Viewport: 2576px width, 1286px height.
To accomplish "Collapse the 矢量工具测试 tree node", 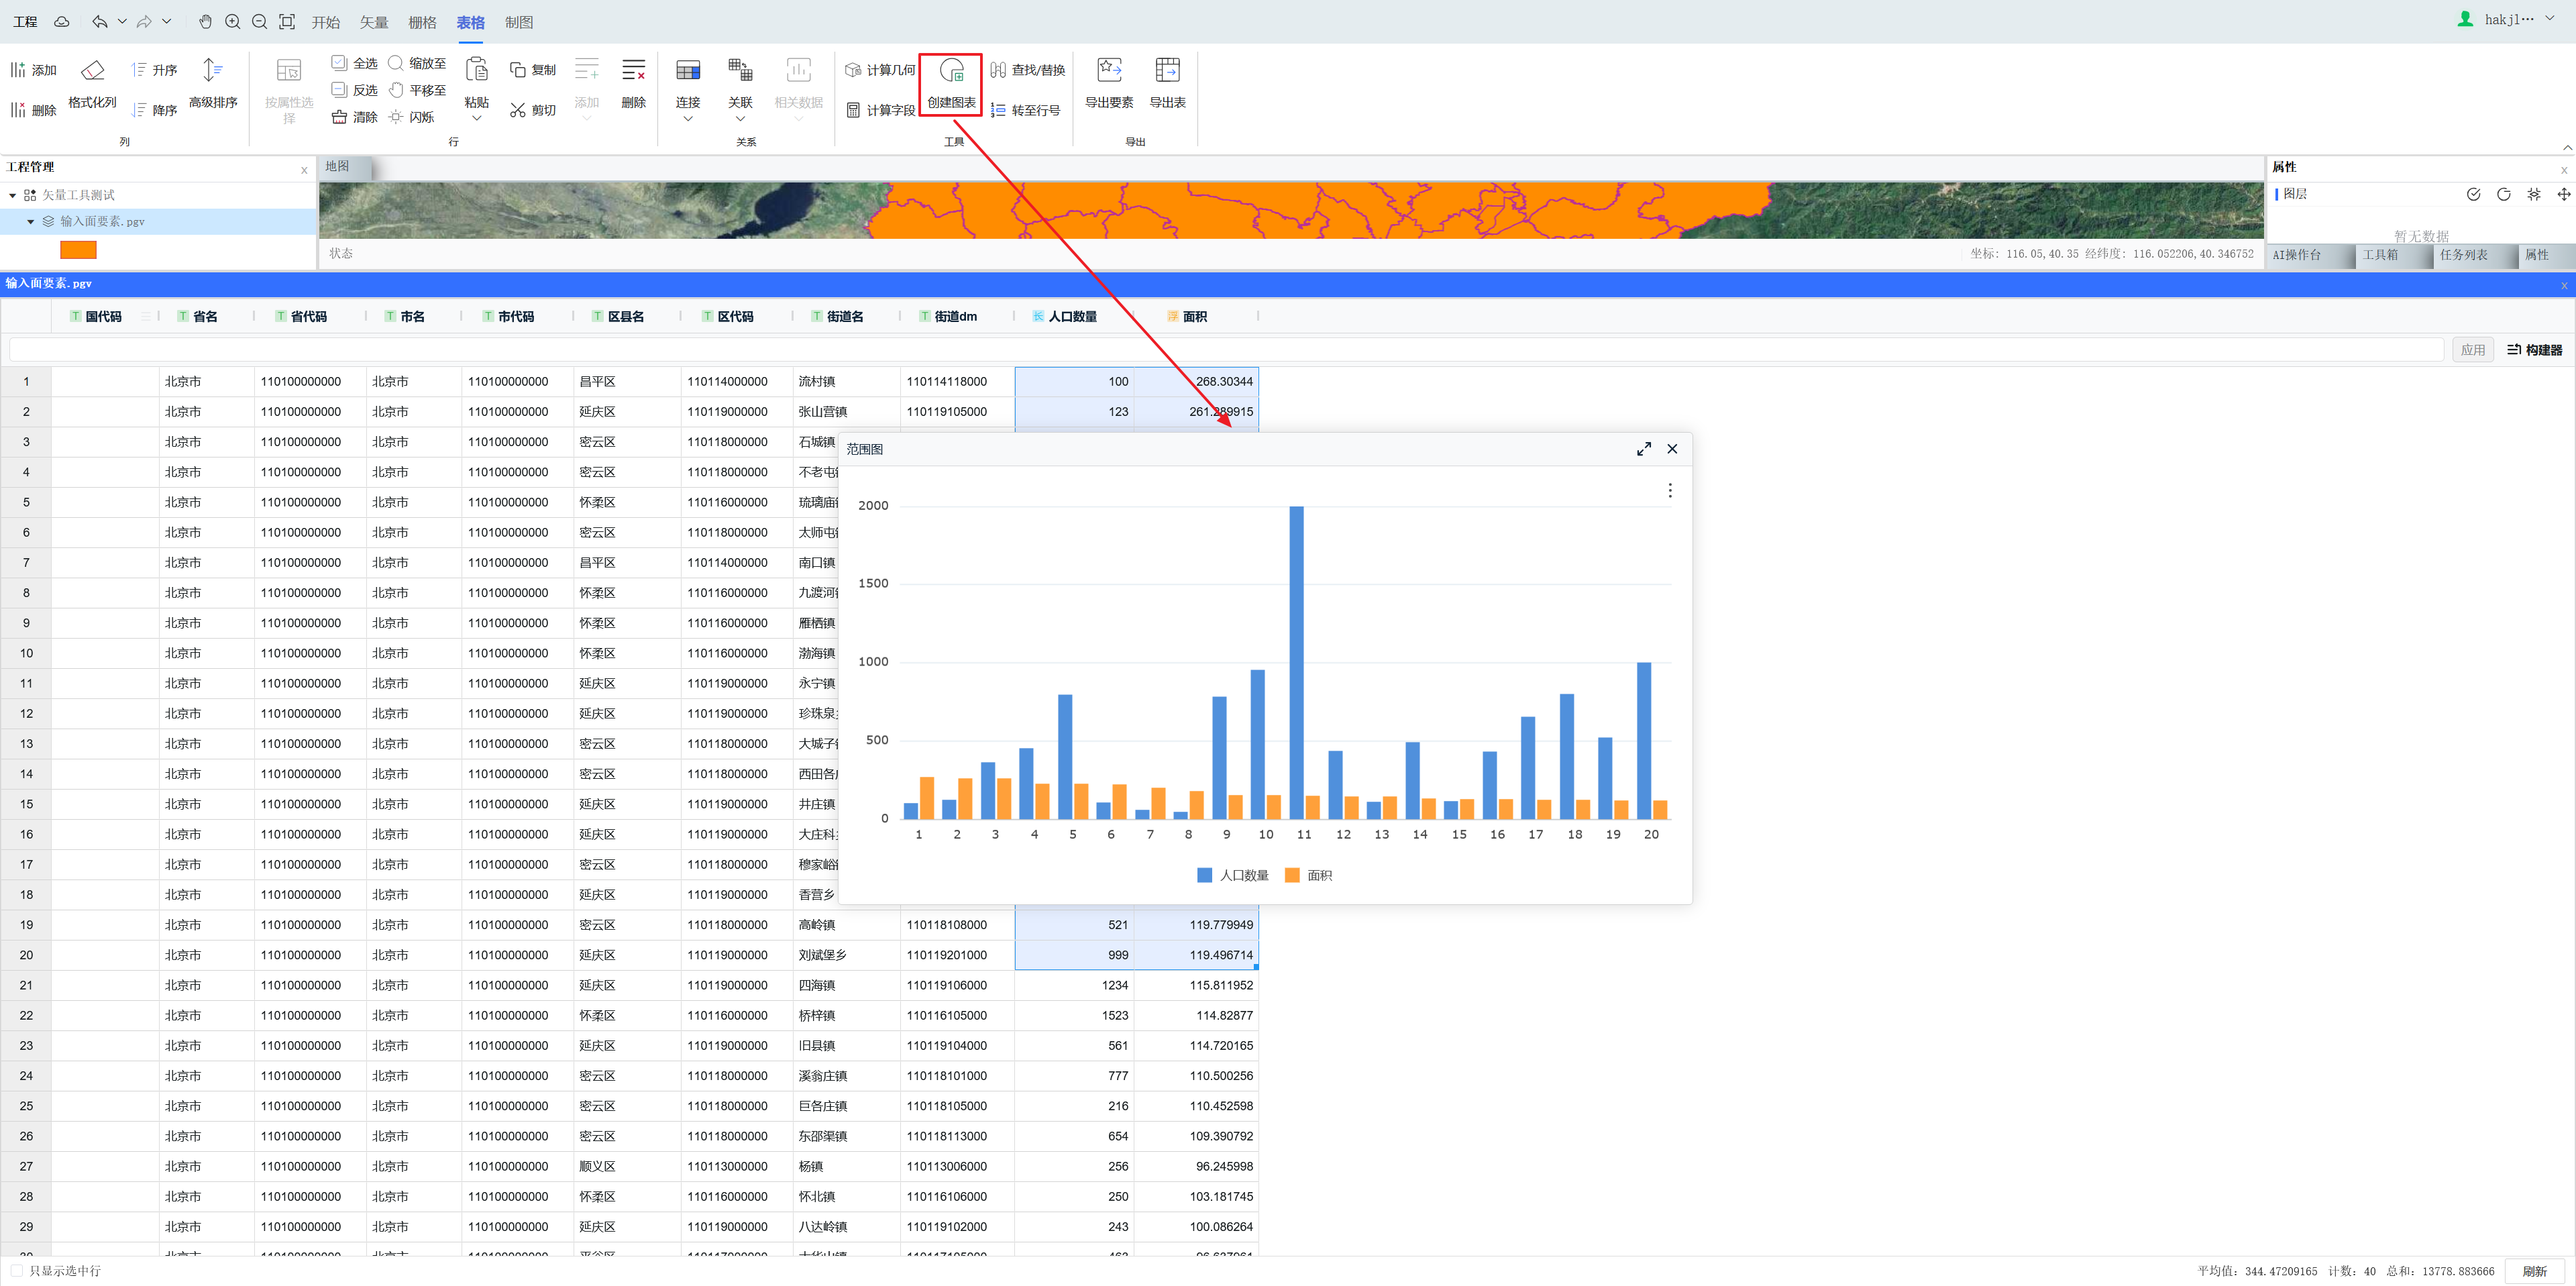I will click(x=12, y=195).
